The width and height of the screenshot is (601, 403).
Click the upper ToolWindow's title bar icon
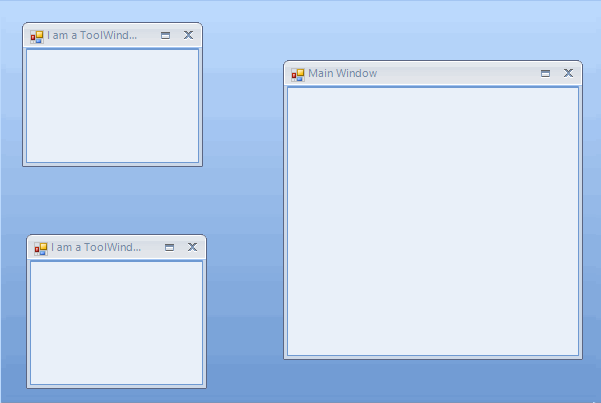[x=36, y=36]
